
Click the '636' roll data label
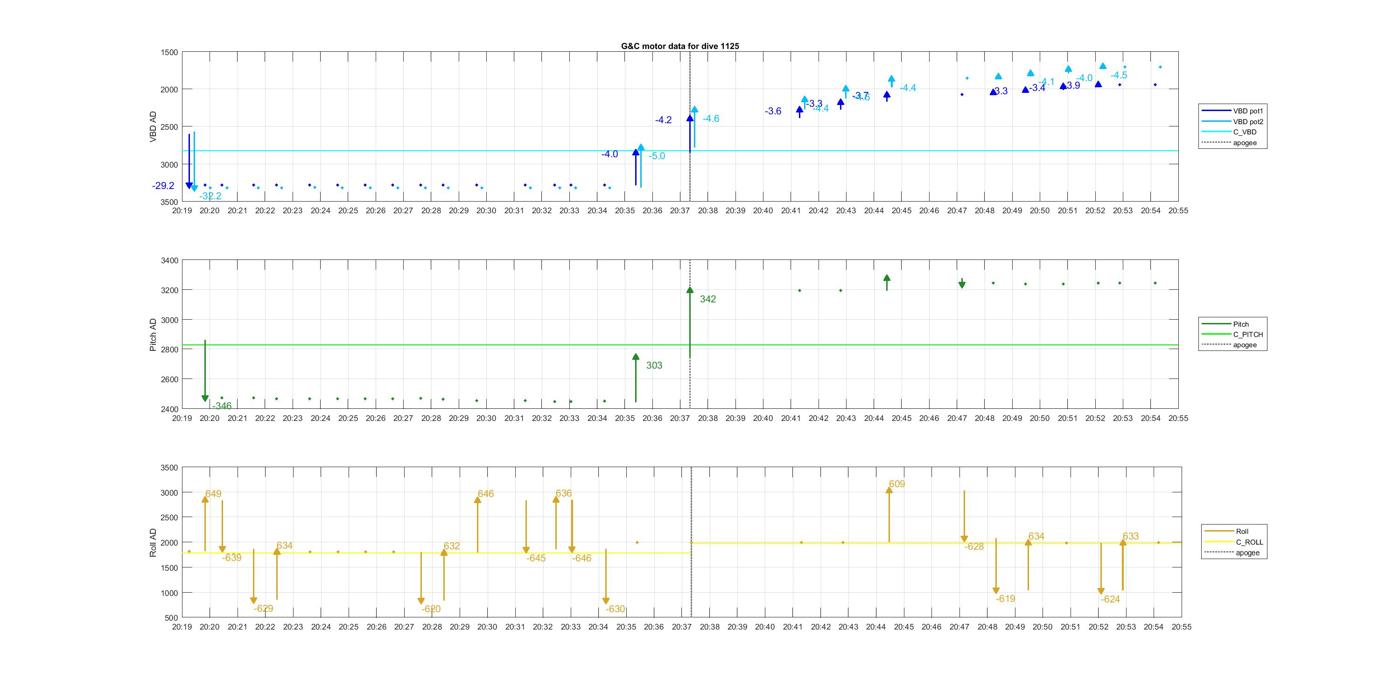564,493
